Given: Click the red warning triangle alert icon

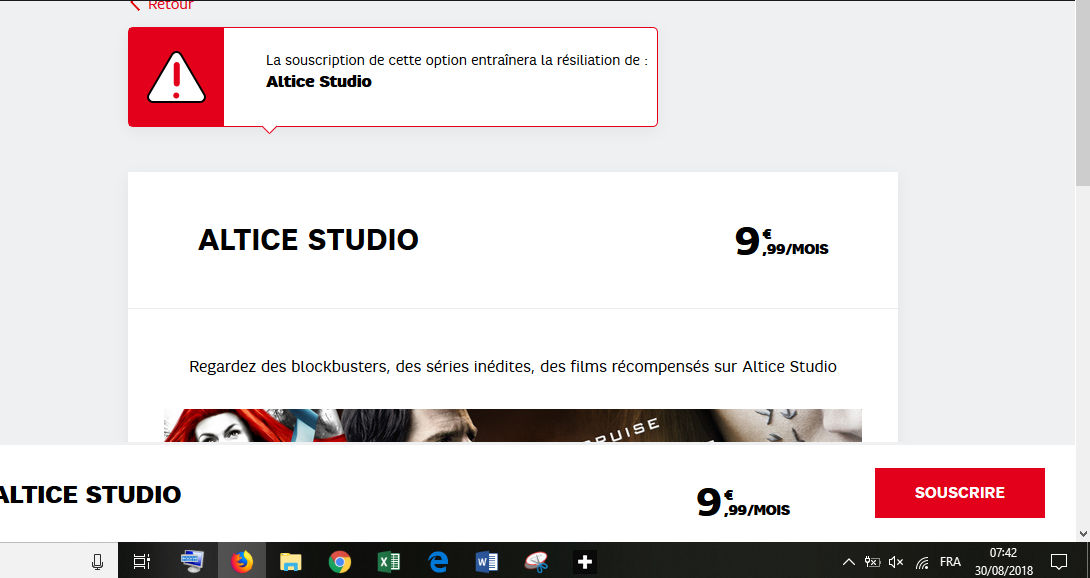Looking at the screenshot, I should pyautogui.click(x=175, y=76).
